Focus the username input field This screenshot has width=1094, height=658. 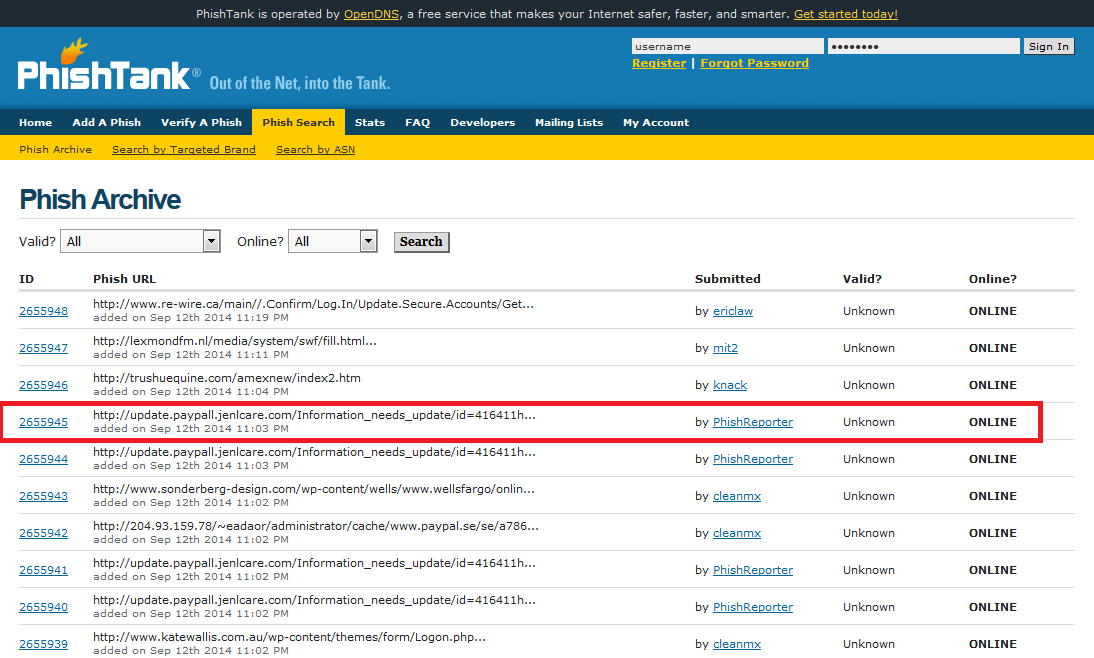coord(727,46)
